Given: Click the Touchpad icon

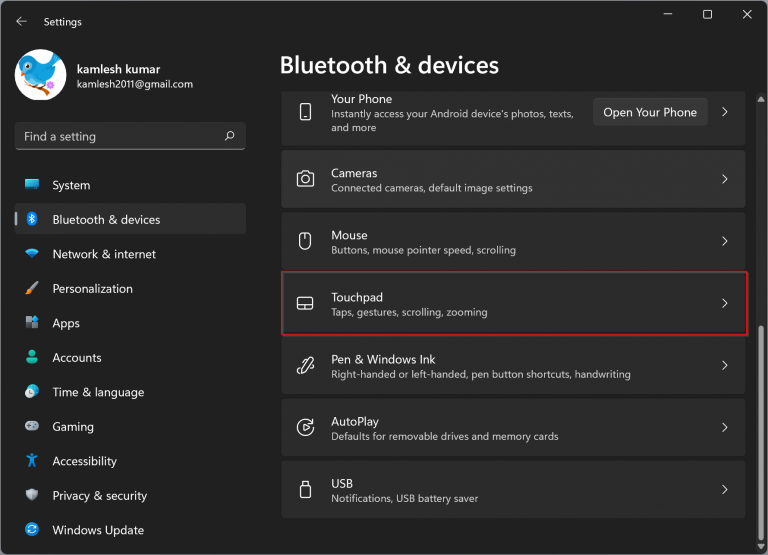Looking at the screenshot, I should [305, 303].
